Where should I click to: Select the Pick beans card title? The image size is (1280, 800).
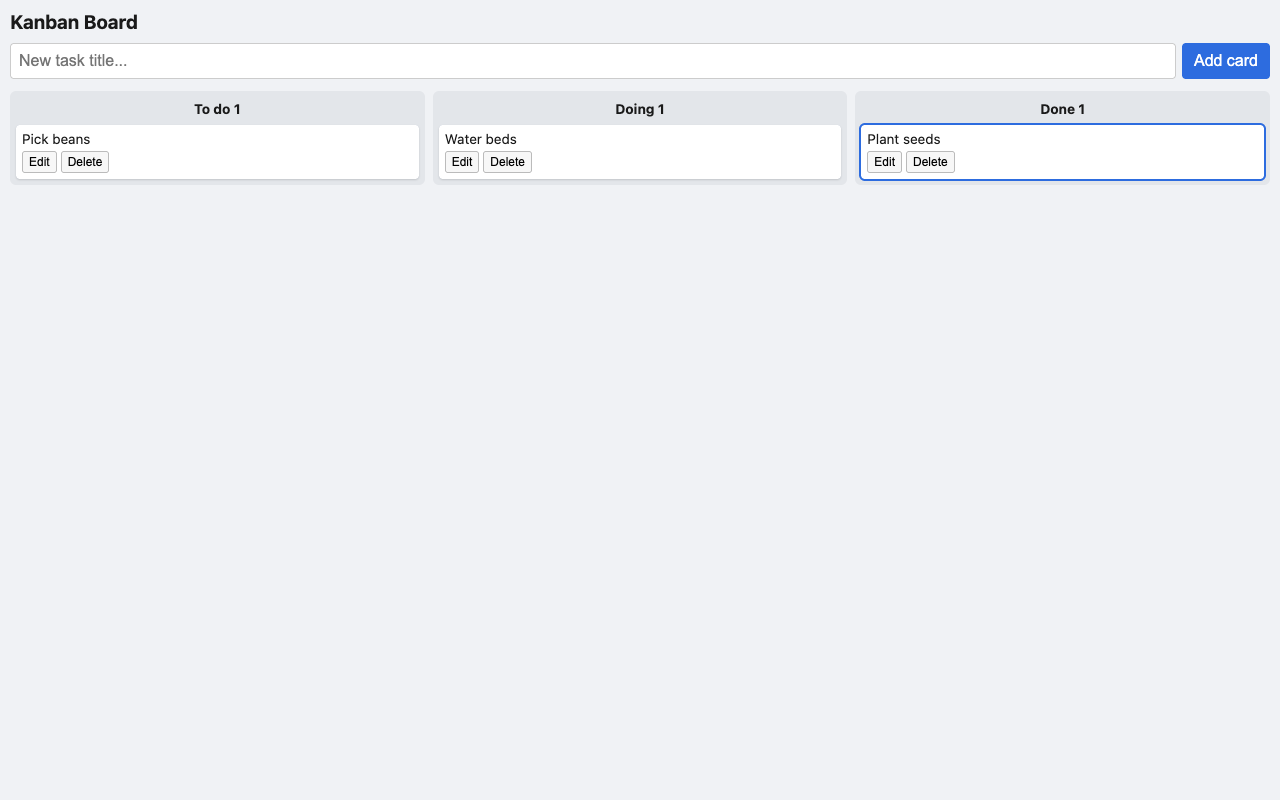click(x=56, y=139)
